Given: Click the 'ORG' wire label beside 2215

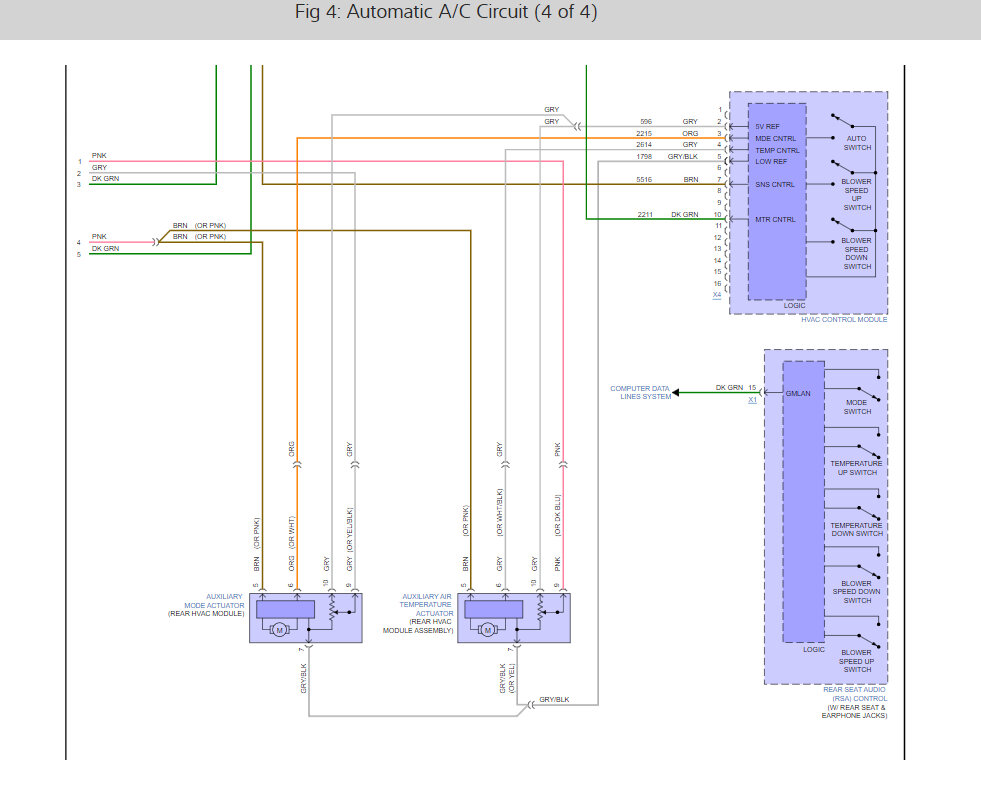Looking at the screenshot, I should (x=690, y=134).
